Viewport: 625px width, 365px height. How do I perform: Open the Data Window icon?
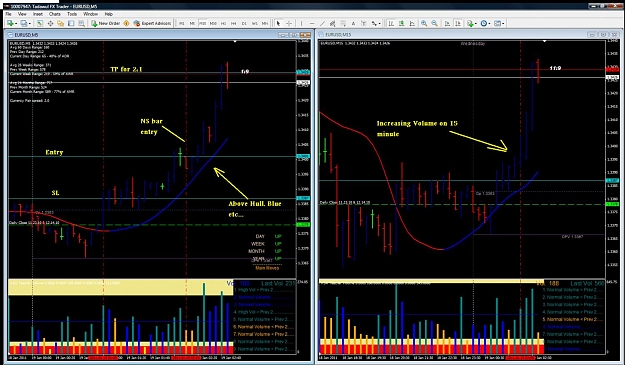tap(51, 24)
